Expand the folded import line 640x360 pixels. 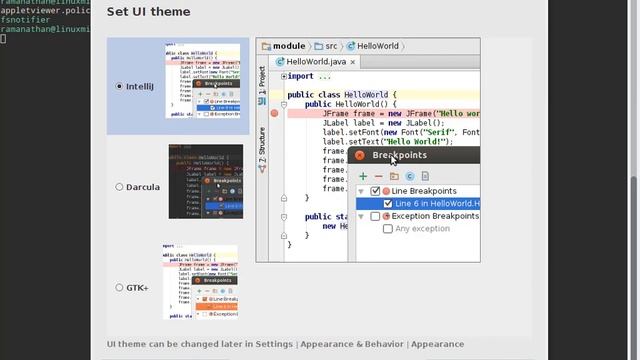[284, 76]
